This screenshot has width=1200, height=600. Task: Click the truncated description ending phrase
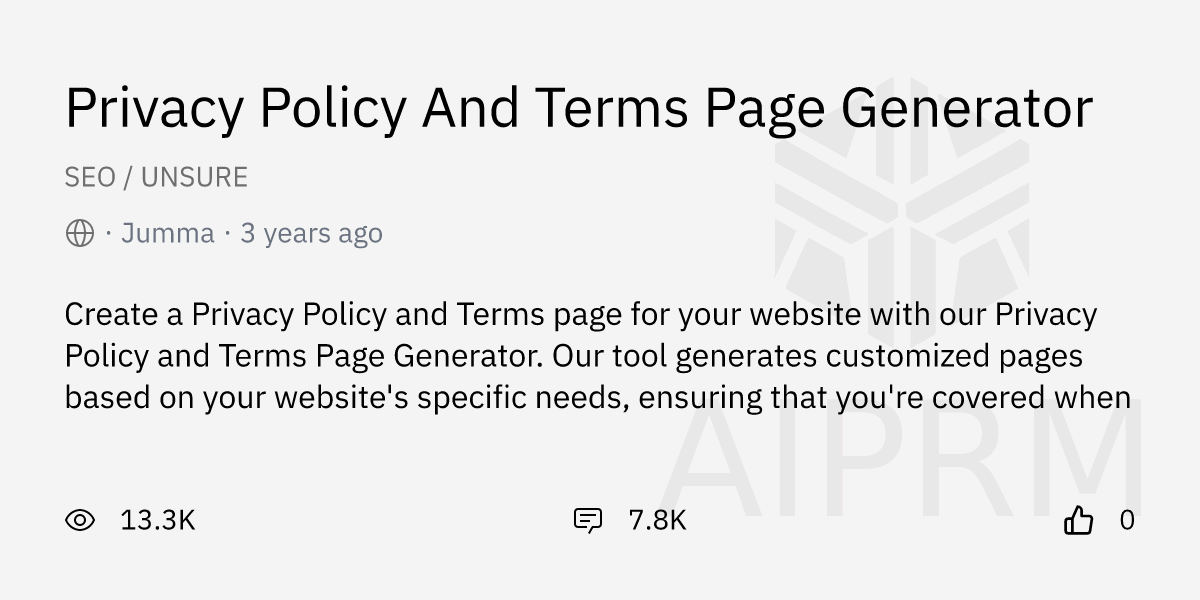point(1030,396)
